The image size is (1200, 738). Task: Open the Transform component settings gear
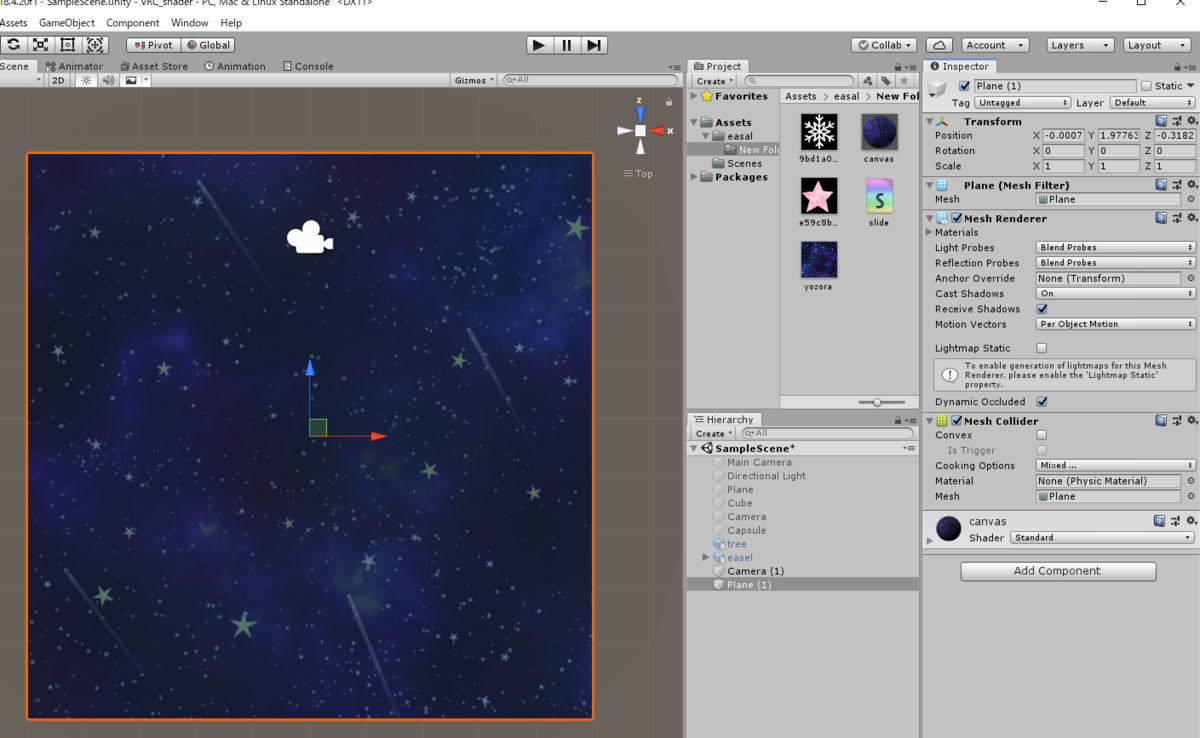1190,121
